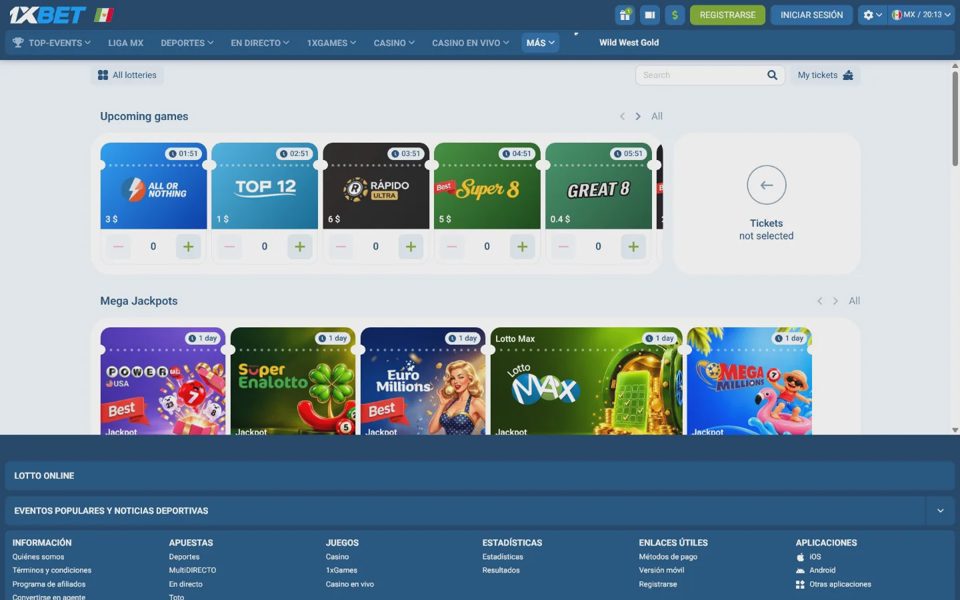This screenshot has width=960, height=600.
Task: Open Powerball USA lottery card
Action: (163, 381)
